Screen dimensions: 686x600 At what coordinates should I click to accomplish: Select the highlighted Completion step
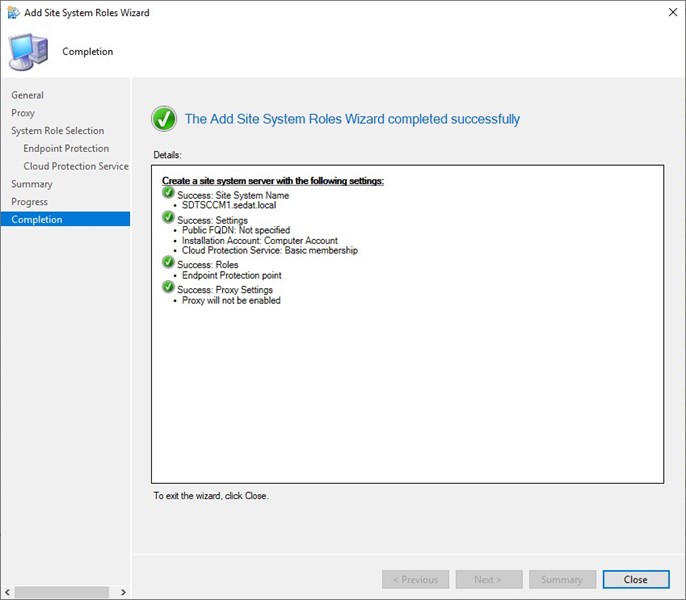[65, 219]
